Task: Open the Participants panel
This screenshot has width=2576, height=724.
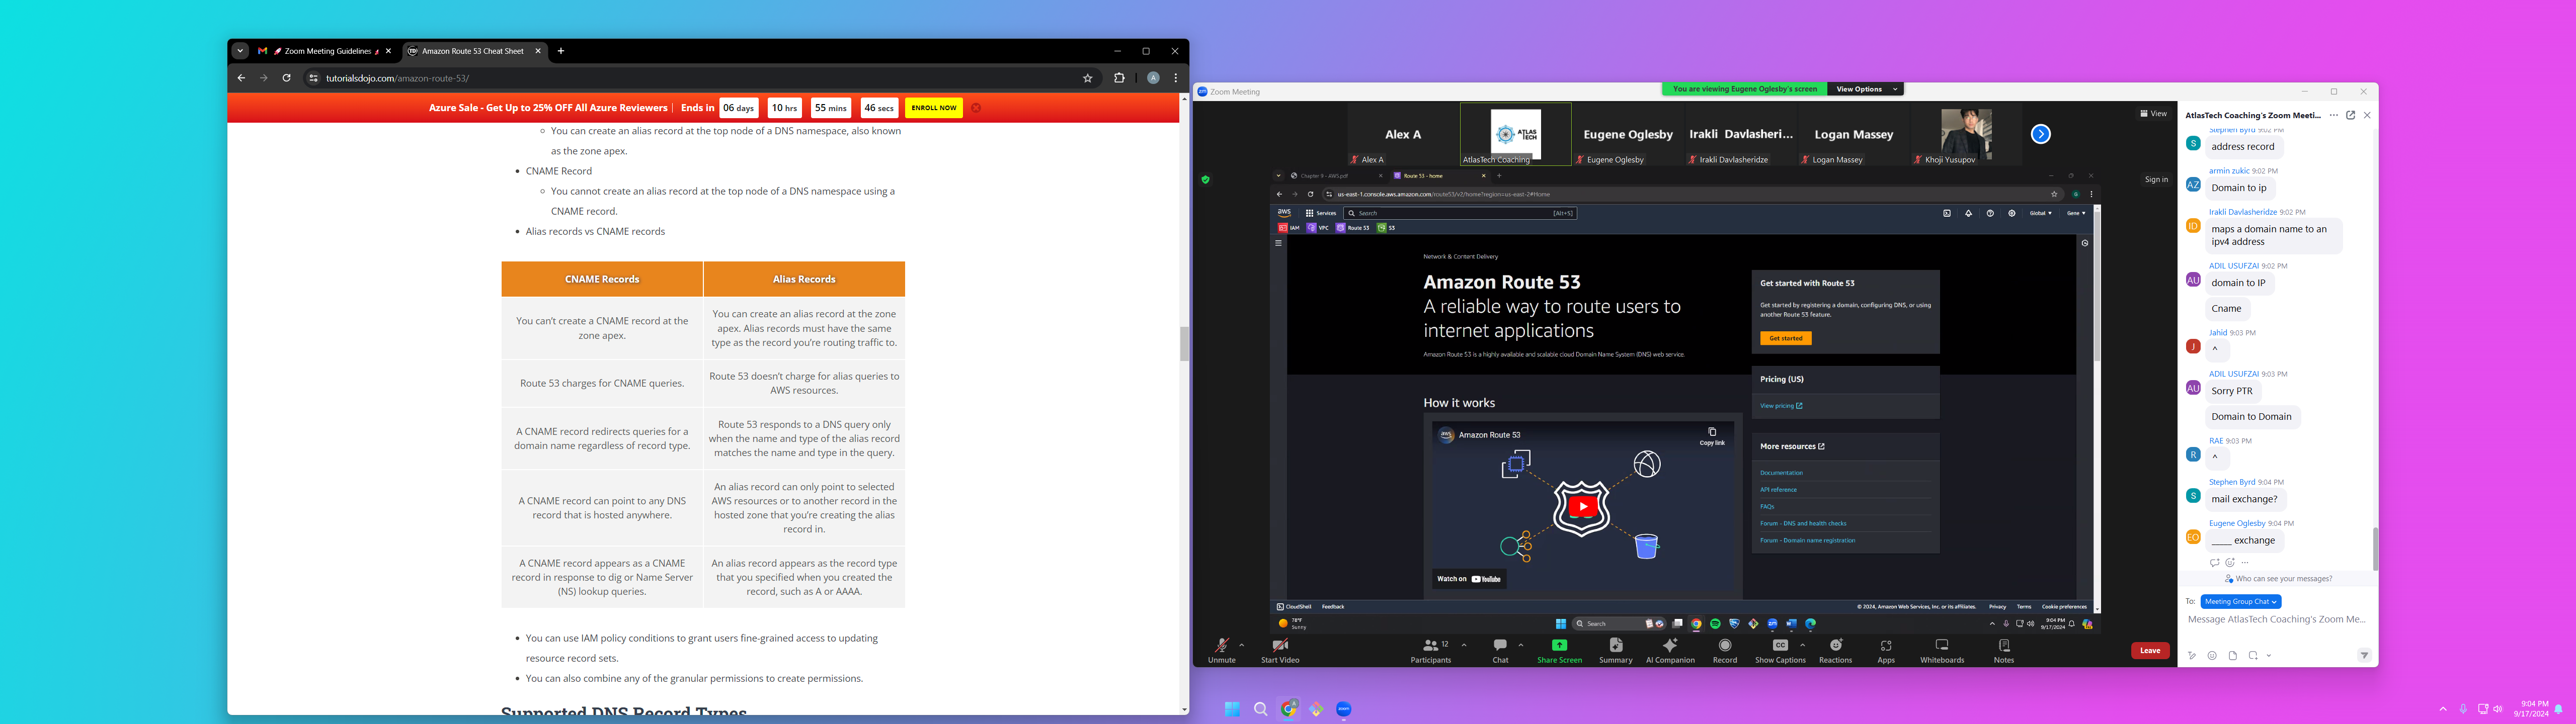Action: [1431, 647]
